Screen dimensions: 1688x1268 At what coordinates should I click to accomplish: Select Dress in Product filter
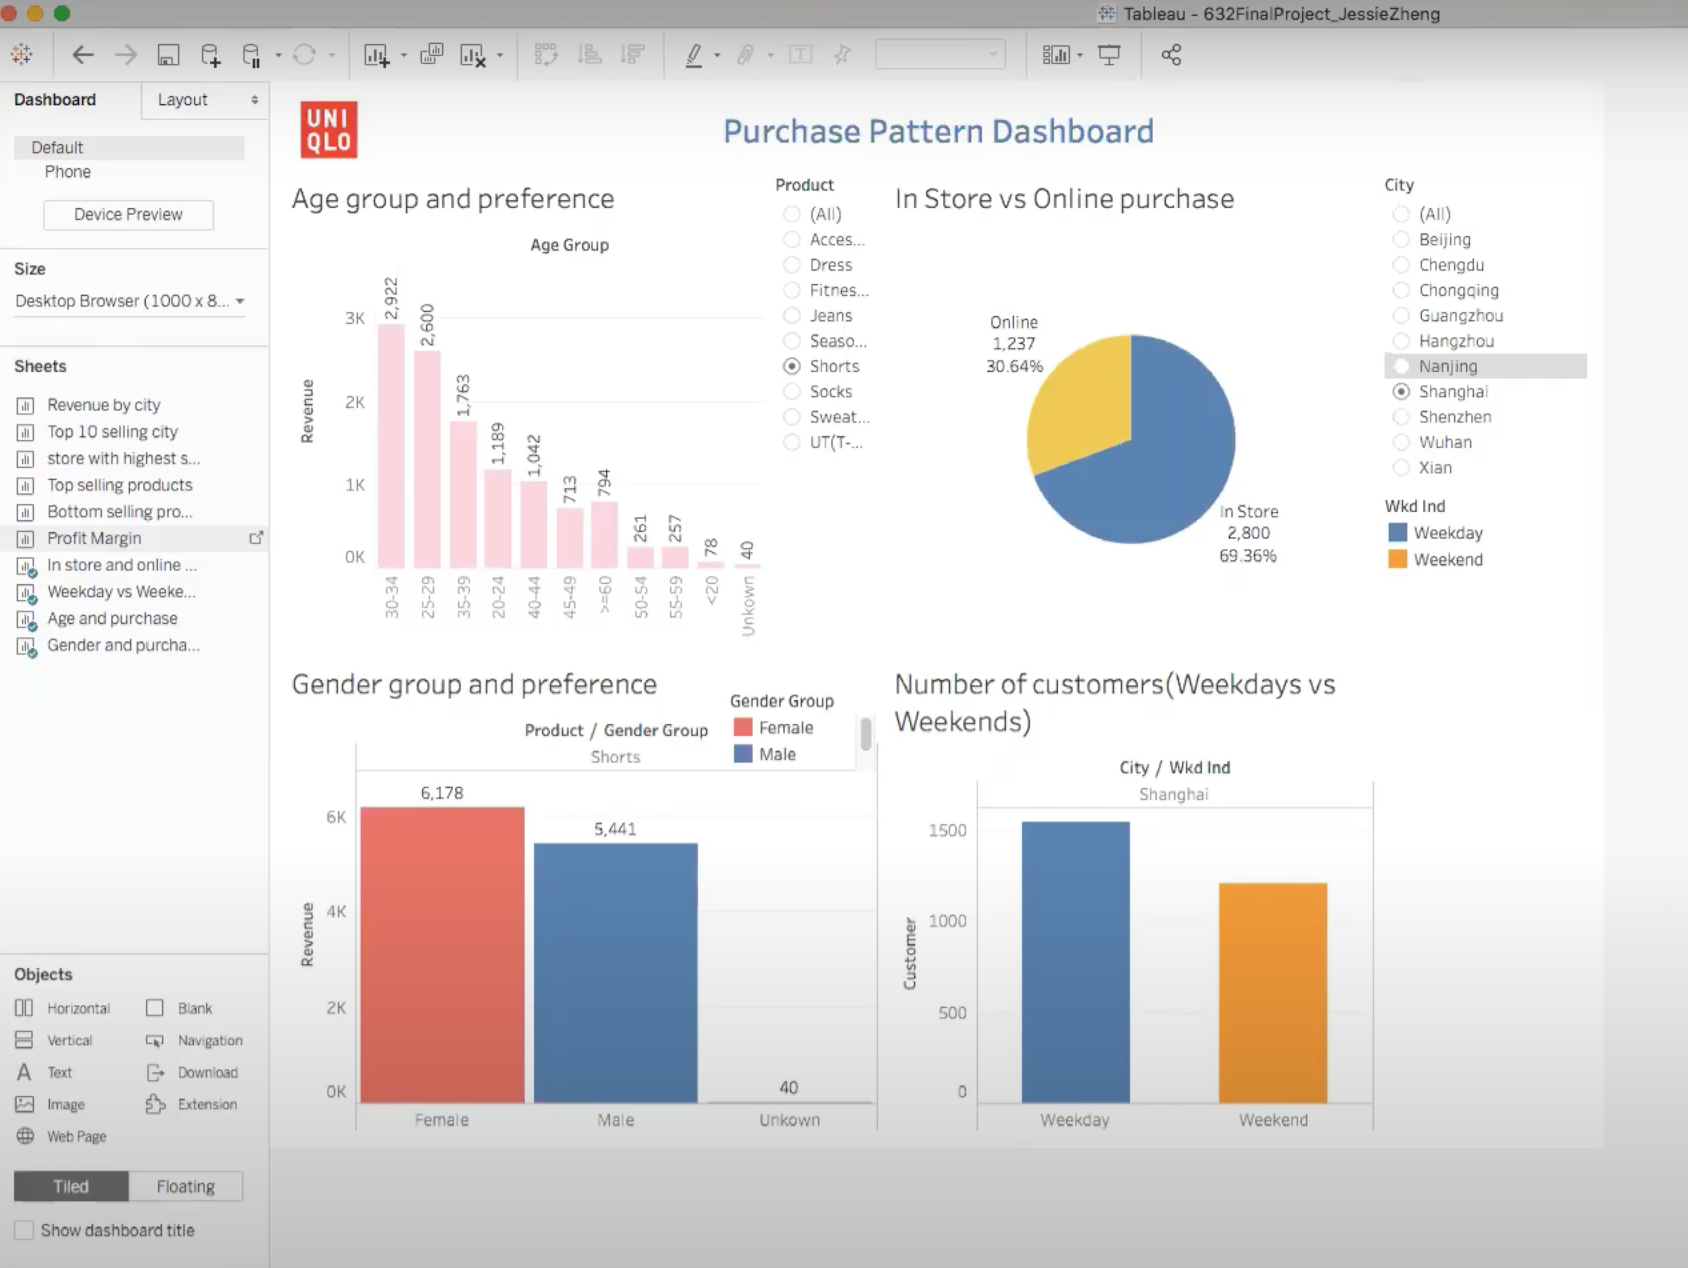pyautogui.click(x=792, y=265)
